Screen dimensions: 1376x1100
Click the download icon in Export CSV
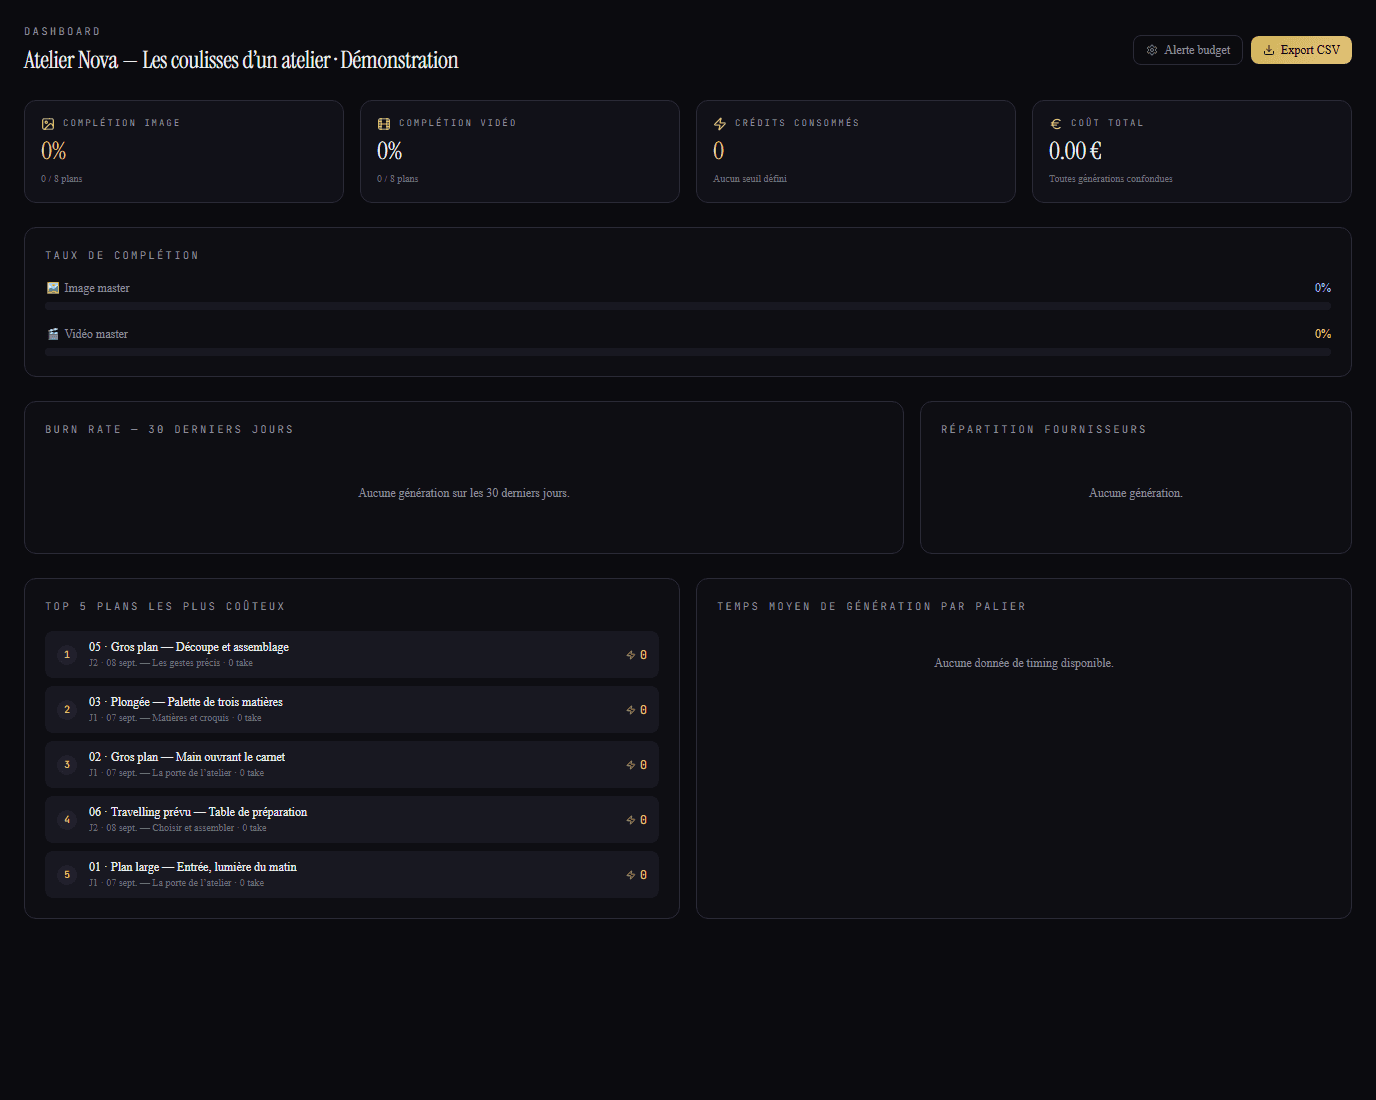(1269, 50)
